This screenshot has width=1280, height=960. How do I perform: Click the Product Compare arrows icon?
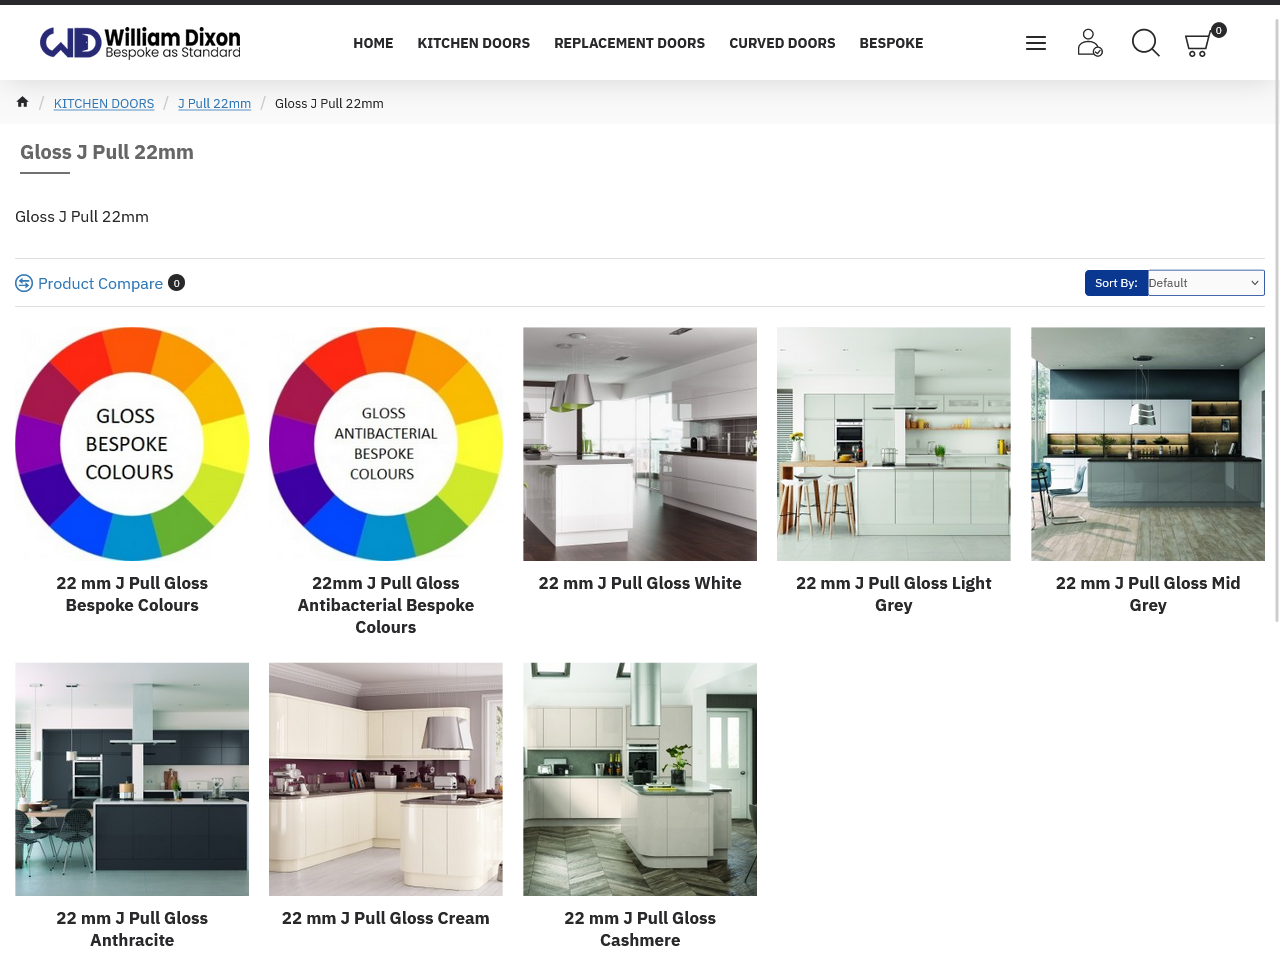click(24, 284)
